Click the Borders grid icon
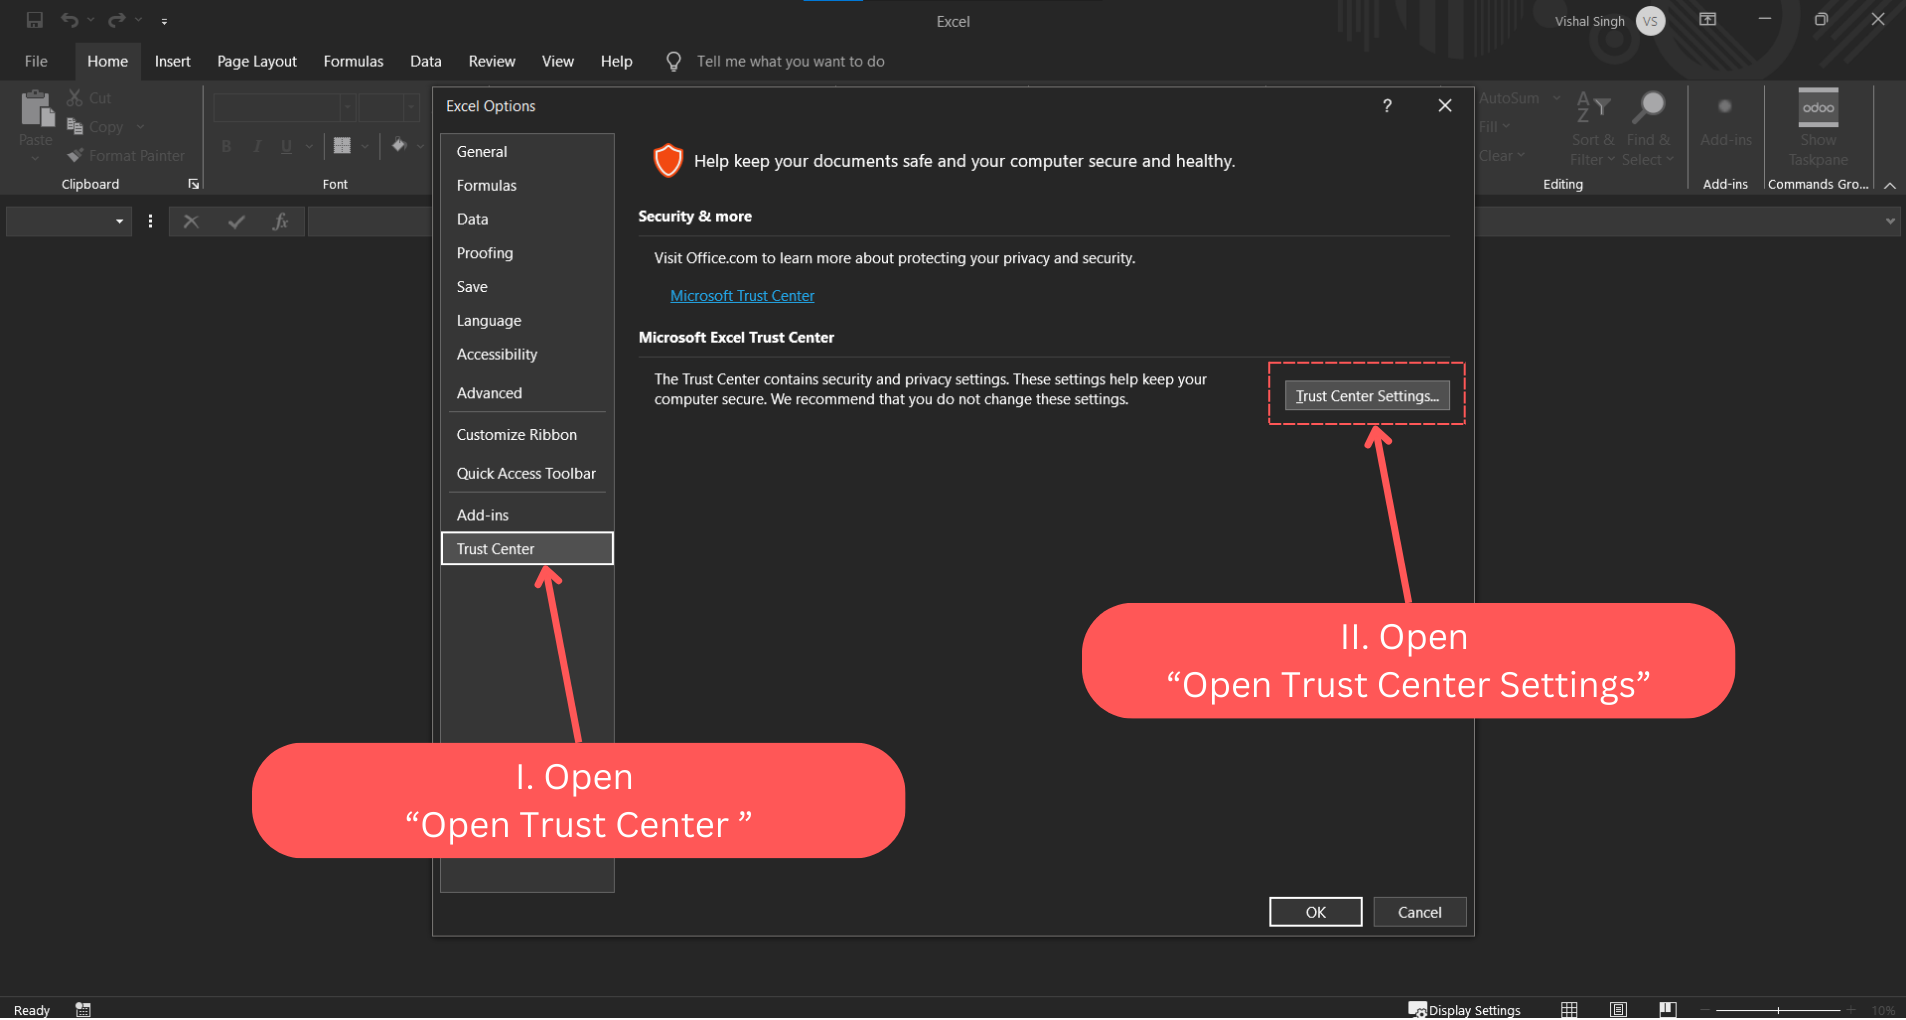 tap(342, 146)
